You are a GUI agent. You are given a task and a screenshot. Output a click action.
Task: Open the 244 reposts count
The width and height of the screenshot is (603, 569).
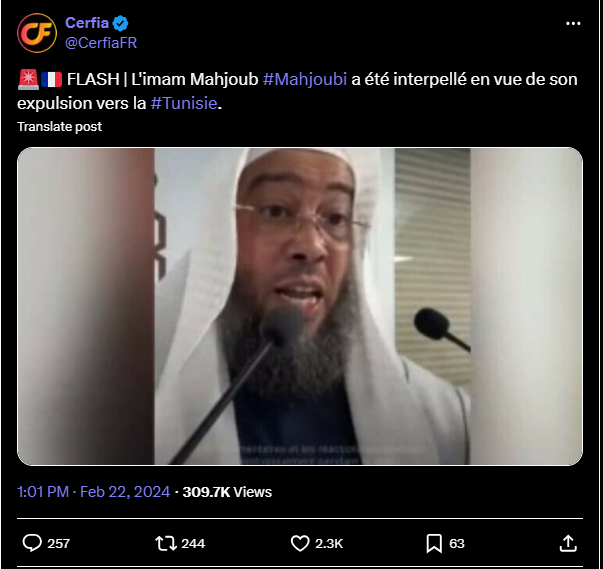pyautogui.click(x=193, y=544)
